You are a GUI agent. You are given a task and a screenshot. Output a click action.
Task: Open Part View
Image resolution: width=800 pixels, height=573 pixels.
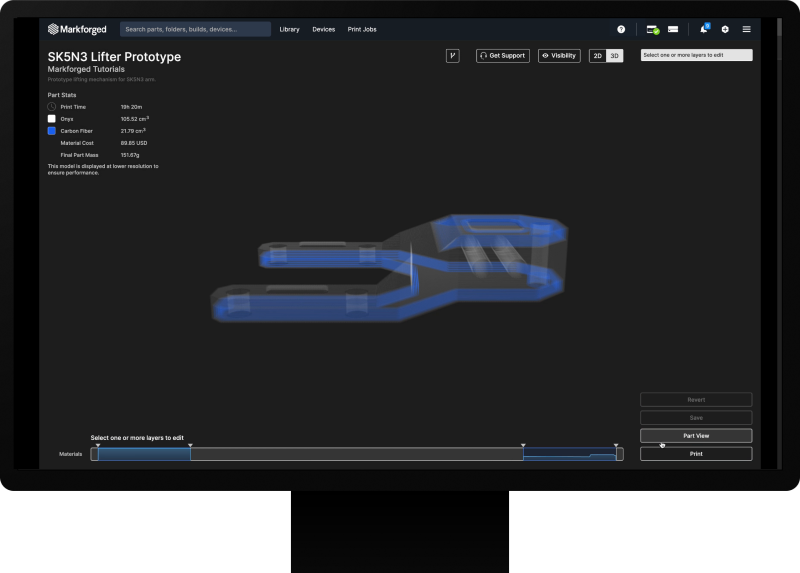click(696, 436)
